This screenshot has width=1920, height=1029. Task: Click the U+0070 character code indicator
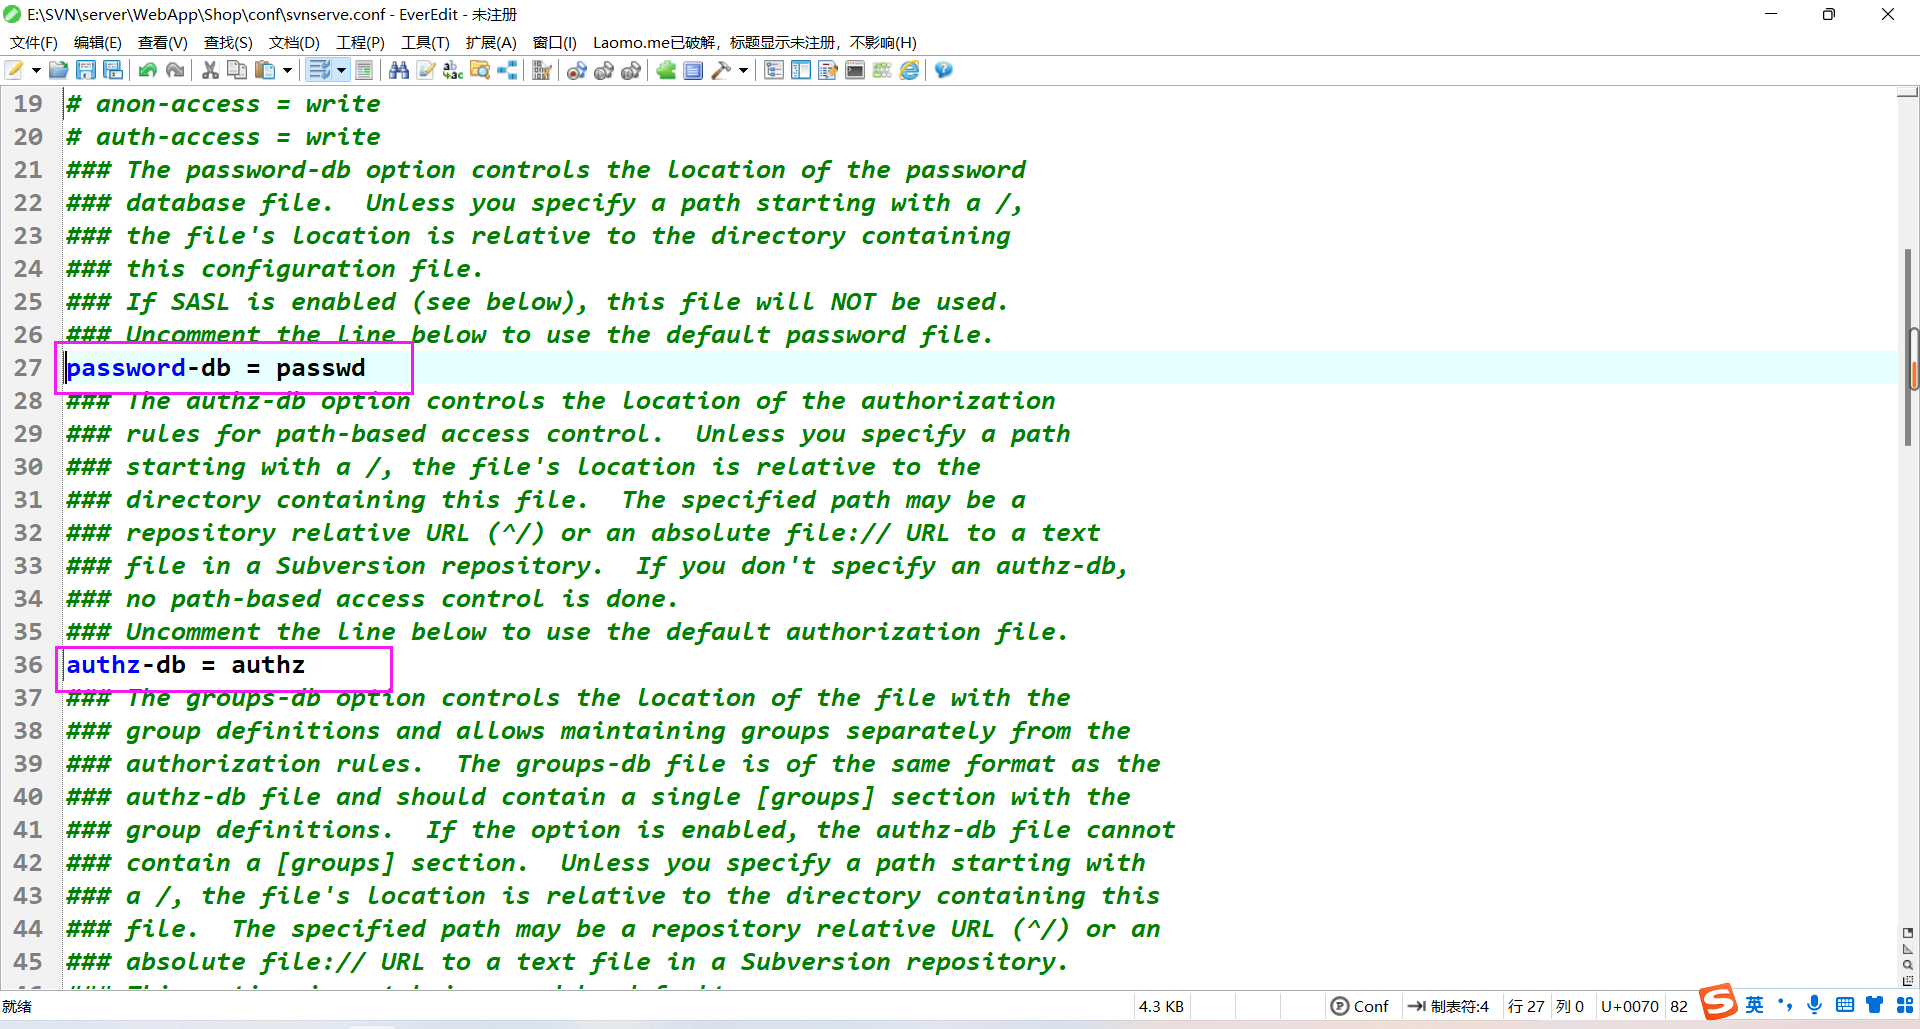[1629, 1006]
